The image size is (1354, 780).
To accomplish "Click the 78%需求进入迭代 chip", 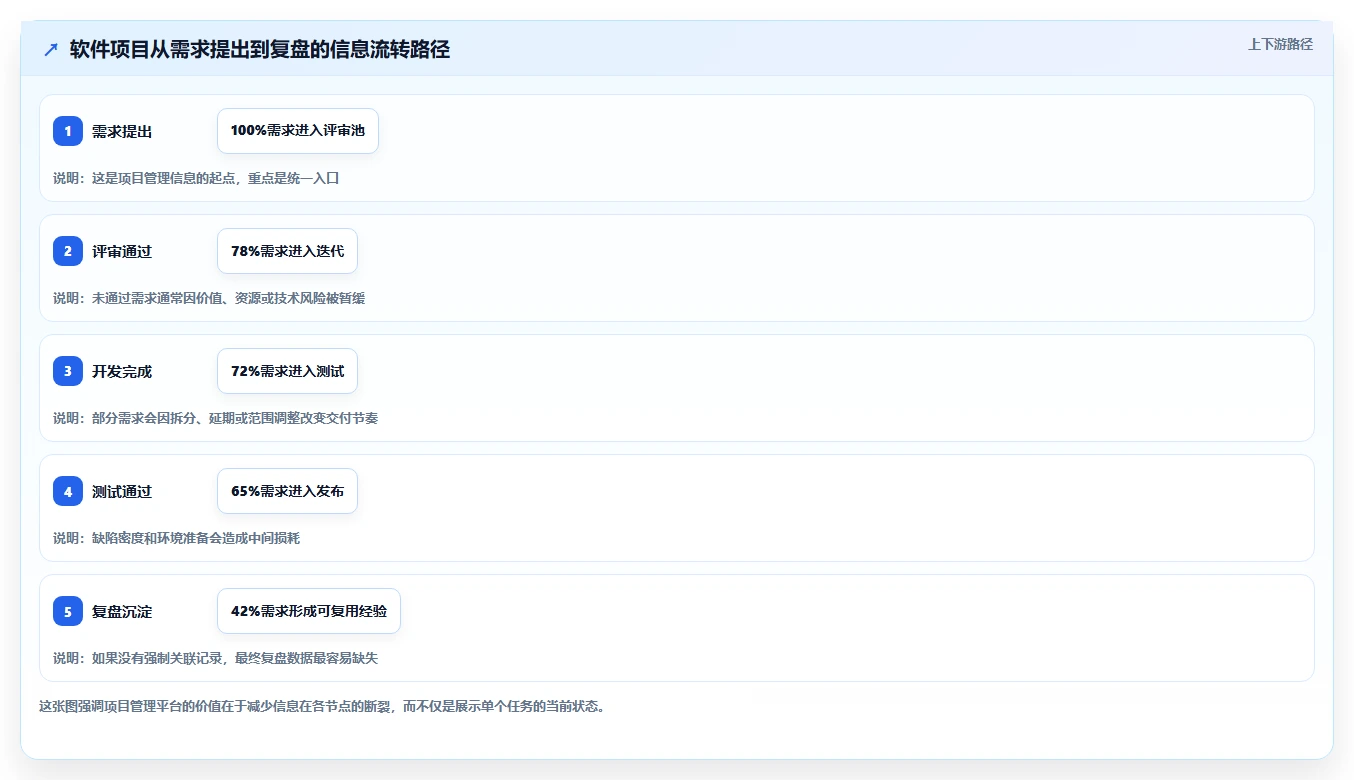I will click(x=287, y=251).
